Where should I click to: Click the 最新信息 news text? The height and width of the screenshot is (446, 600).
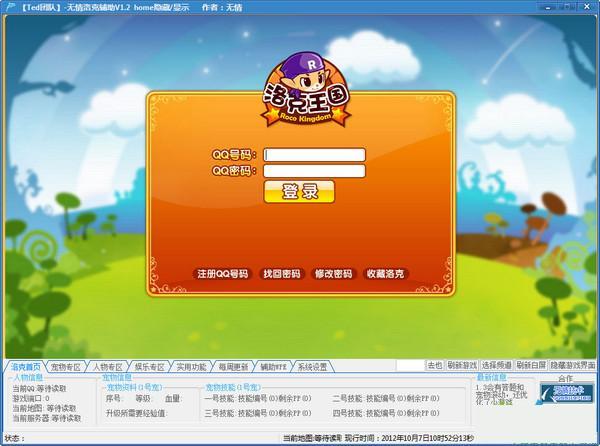point(501,395)
